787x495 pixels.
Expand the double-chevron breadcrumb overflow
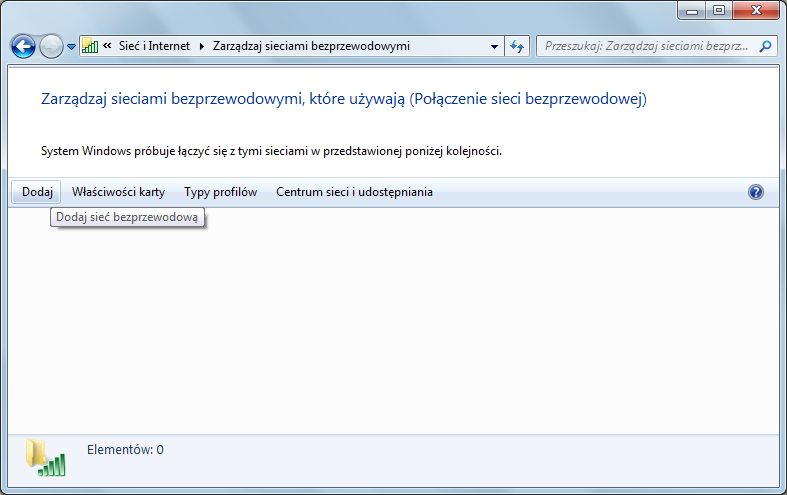coord(107,46)
